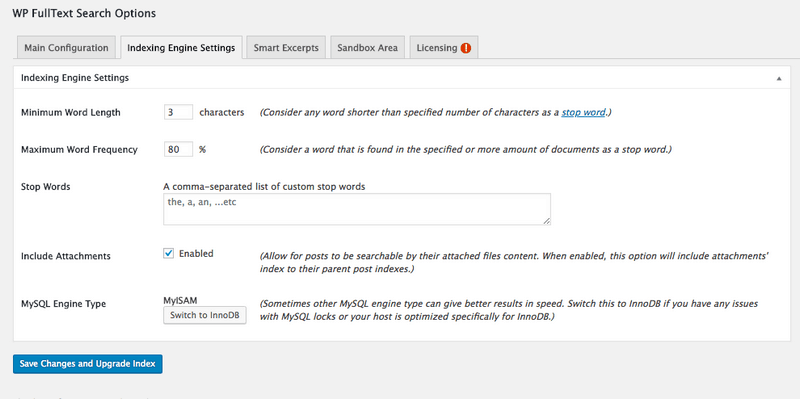Switch to the Smart Excerpts tab
This screenshot has width=800, height=399.
286,48
